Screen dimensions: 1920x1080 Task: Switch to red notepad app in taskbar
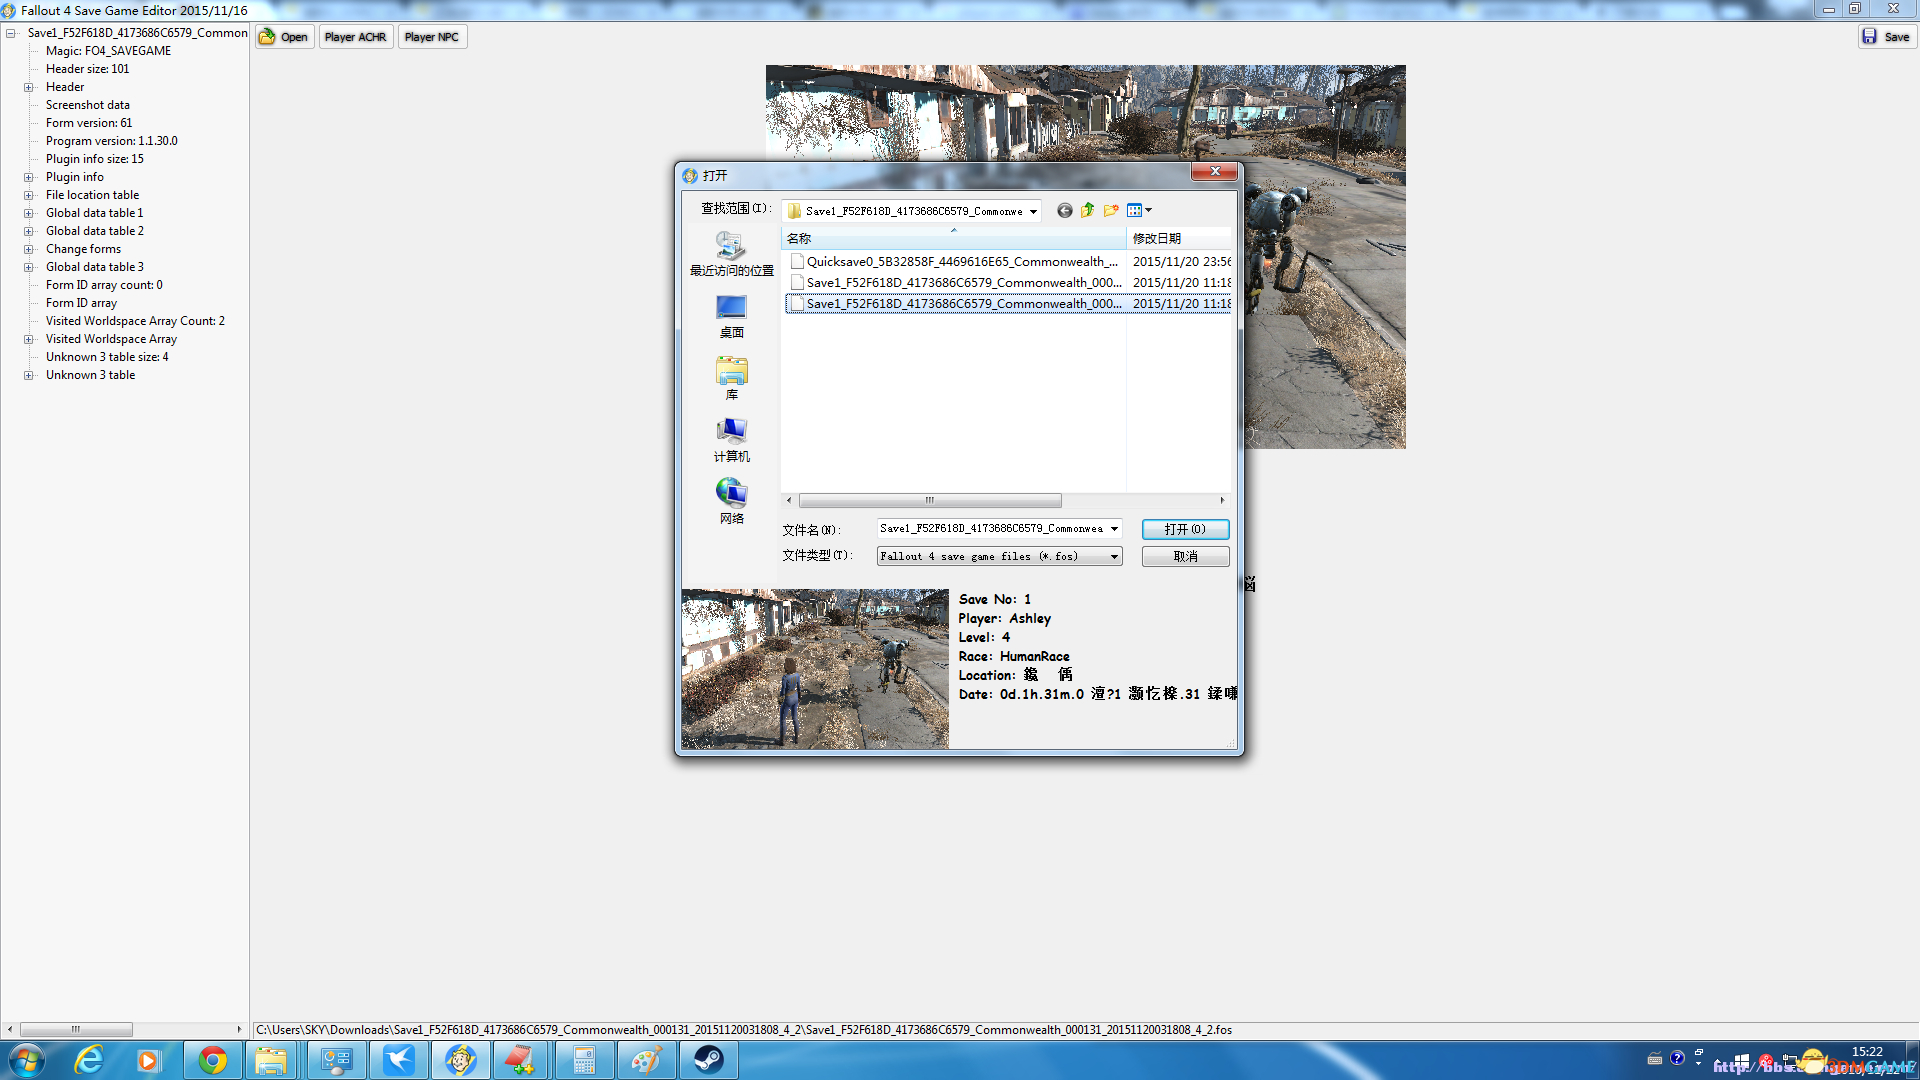[522, 1060]
